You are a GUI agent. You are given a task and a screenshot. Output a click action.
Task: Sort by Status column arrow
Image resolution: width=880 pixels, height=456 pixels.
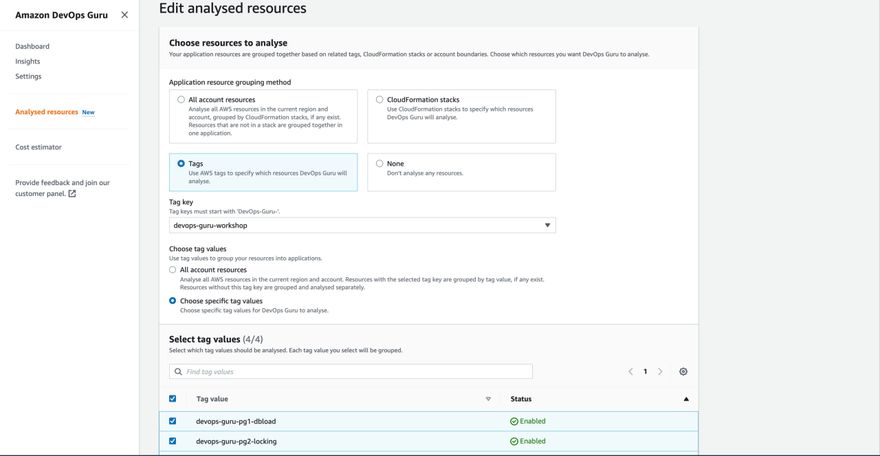pos(686,399)
